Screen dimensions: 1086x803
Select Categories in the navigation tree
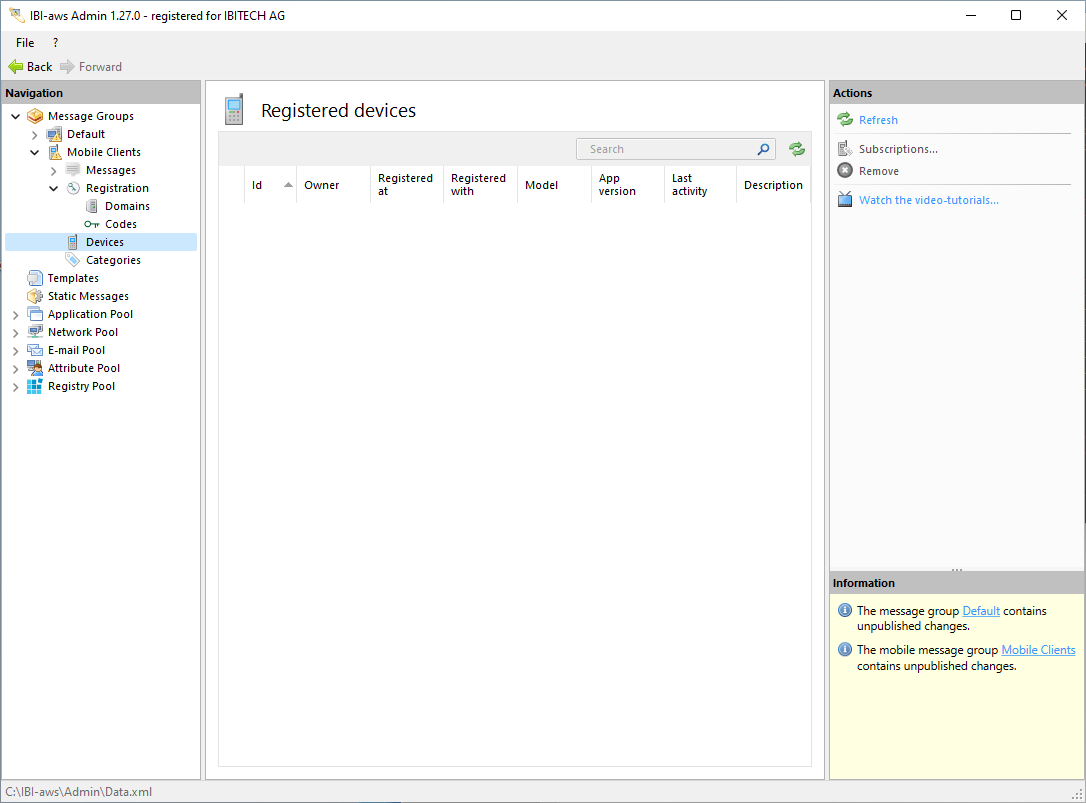pyautogui.click(x=113, y=260)
